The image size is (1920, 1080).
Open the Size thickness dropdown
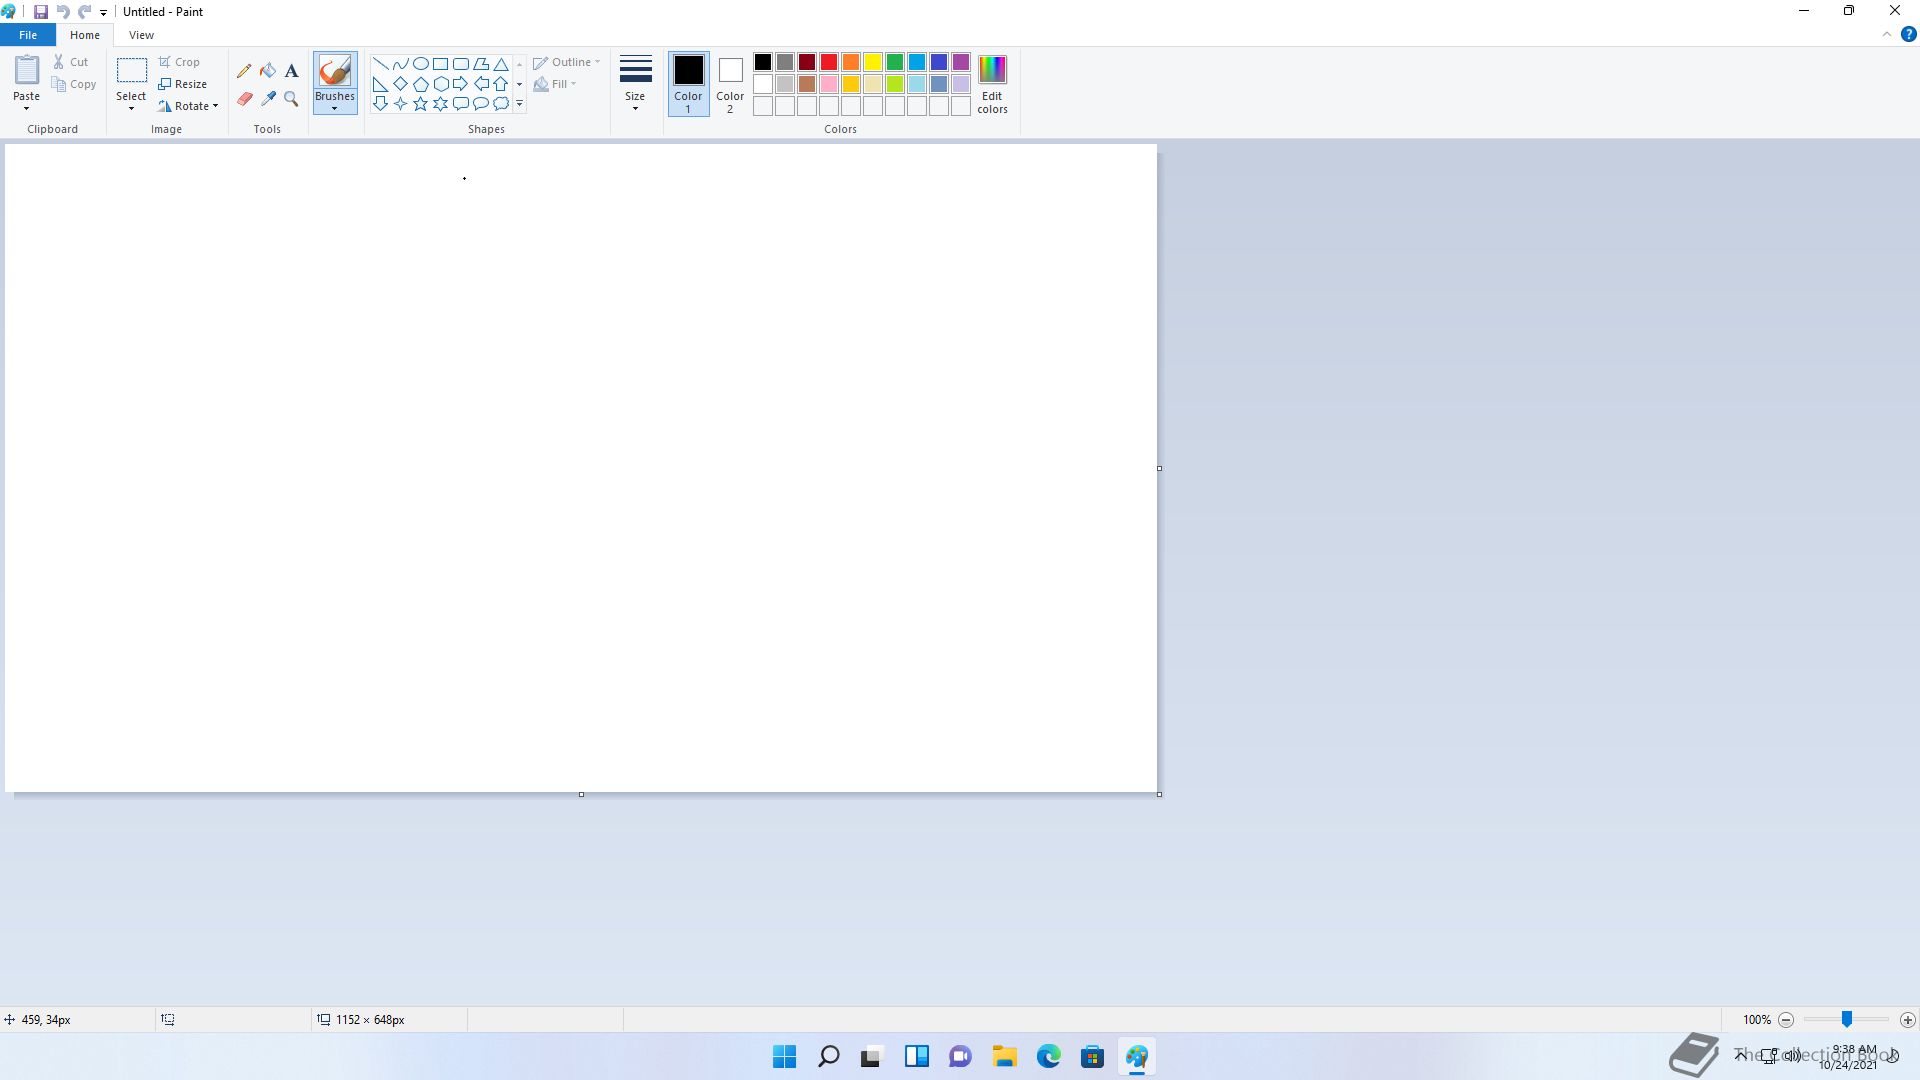click(x=635, y=83)
